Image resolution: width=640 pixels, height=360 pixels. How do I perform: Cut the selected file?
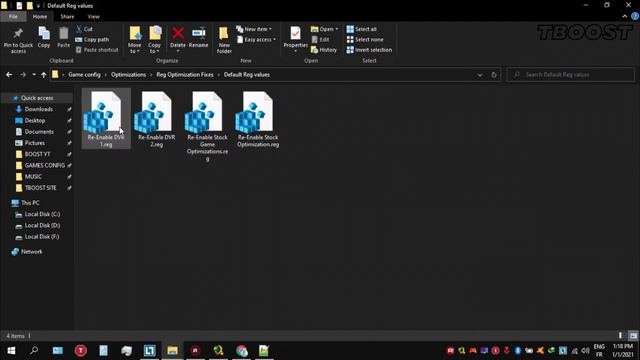pyautogui.click(x=84, y=29)
